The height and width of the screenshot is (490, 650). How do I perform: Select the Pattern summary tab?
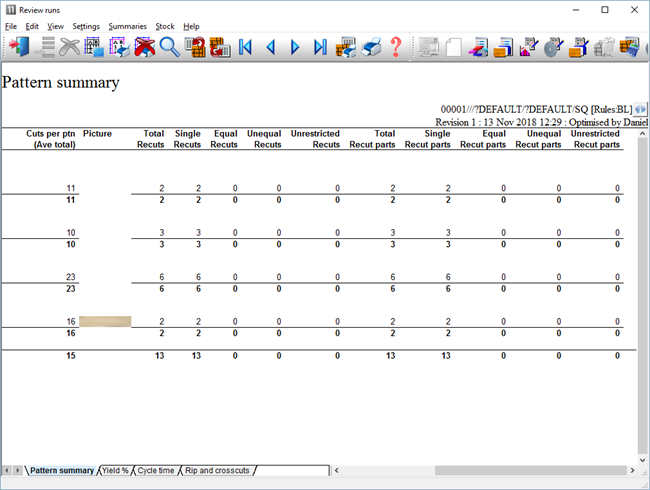[x=62, y=470]
